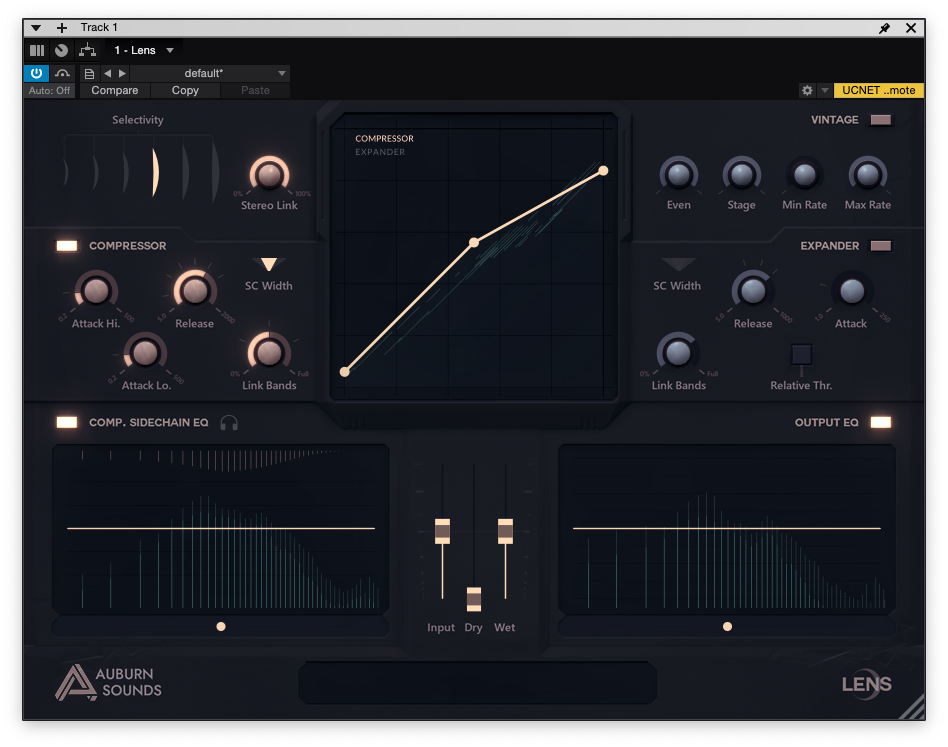Click the Attack Lo. knob
Screen dimensions: 948x747
(x=145, y=353)
